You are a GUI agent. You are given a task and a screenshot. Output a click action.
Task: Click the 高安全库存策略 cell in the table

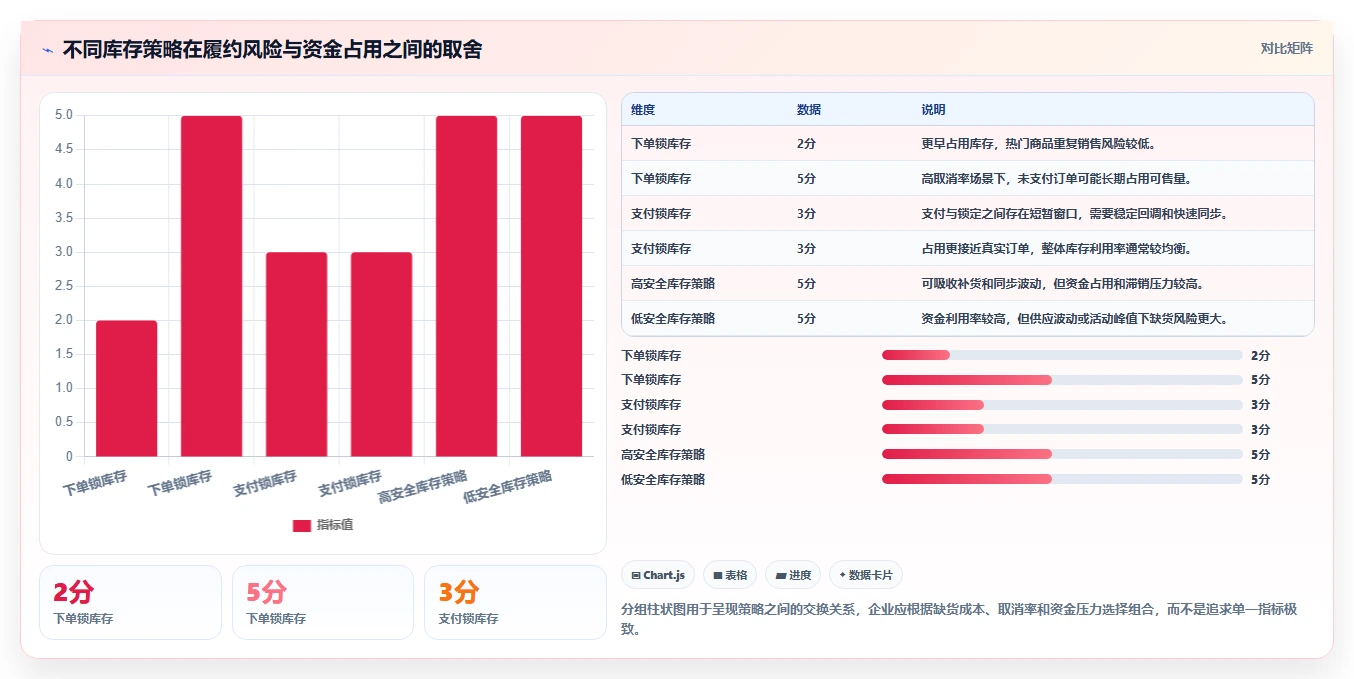pos(673,284)
